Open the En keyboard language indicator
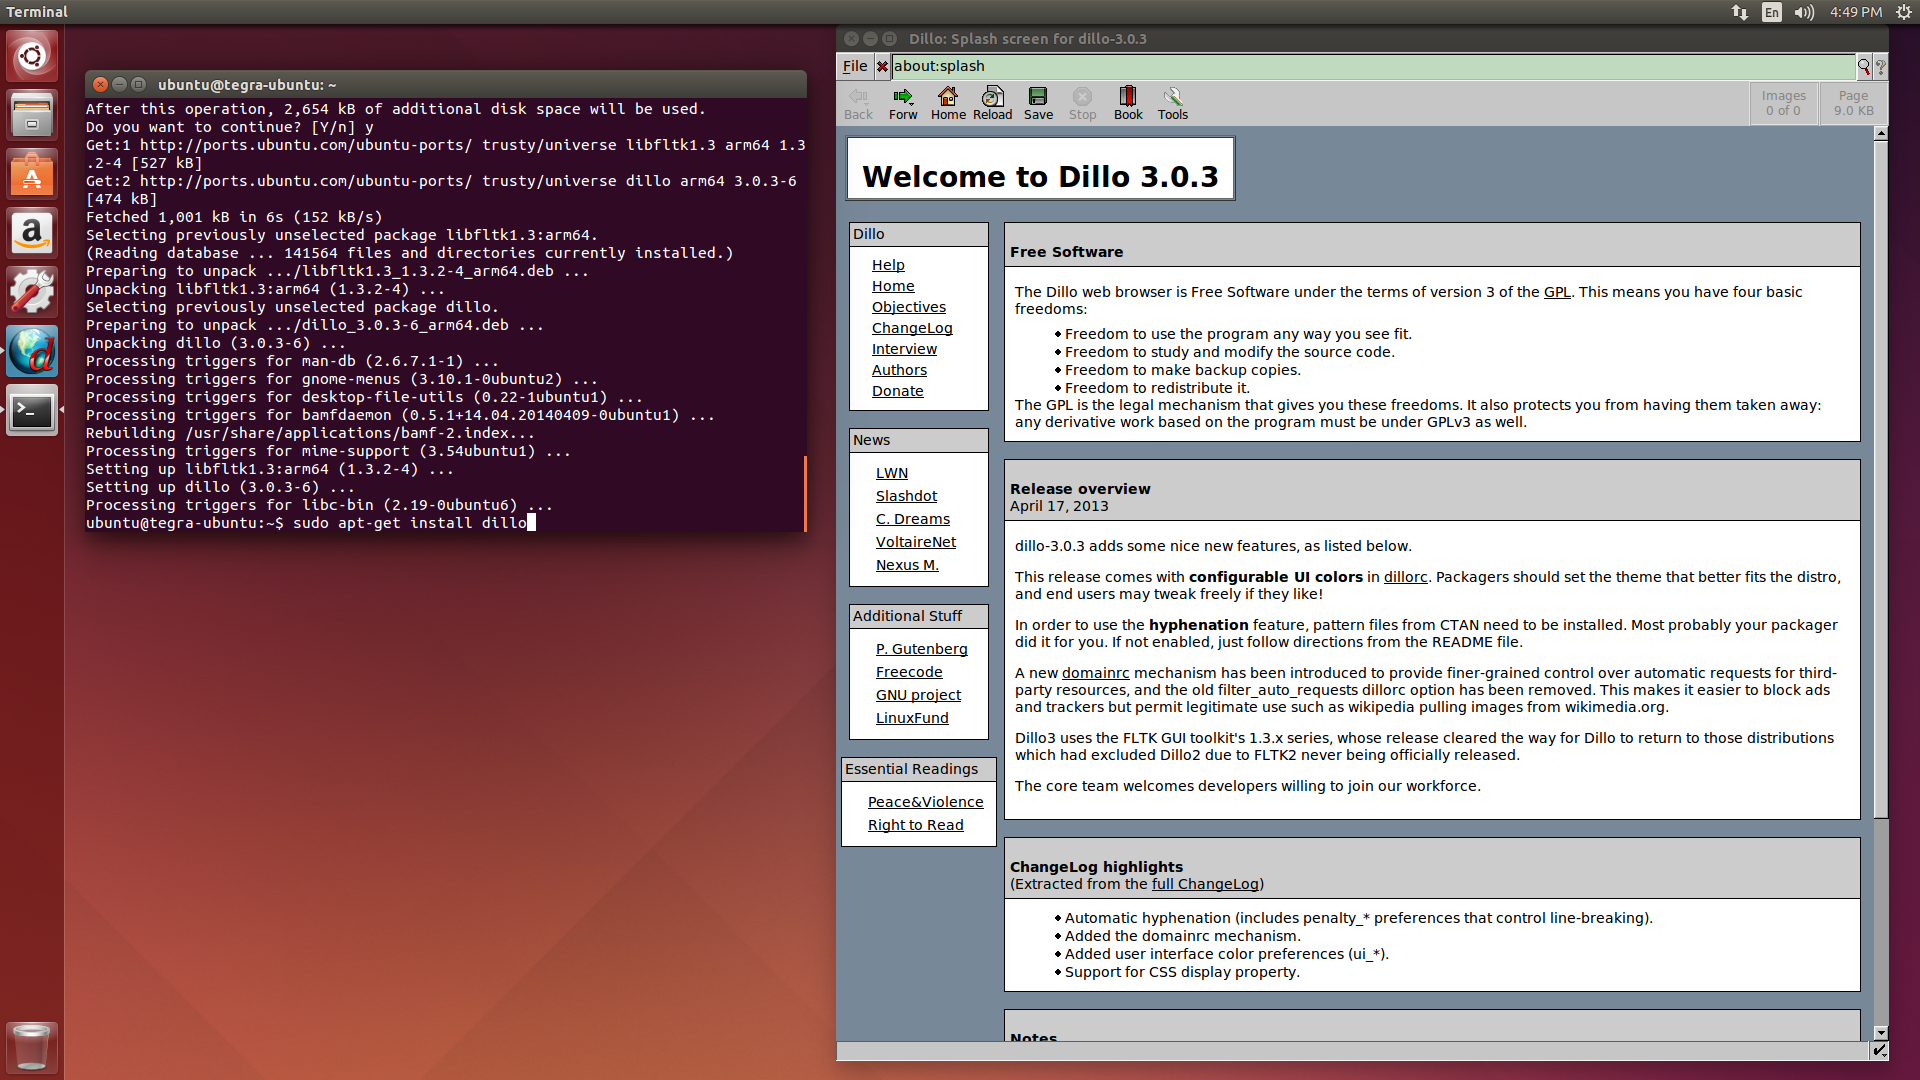This screenshot has height=1080, width=1920. pos(1772,12)
